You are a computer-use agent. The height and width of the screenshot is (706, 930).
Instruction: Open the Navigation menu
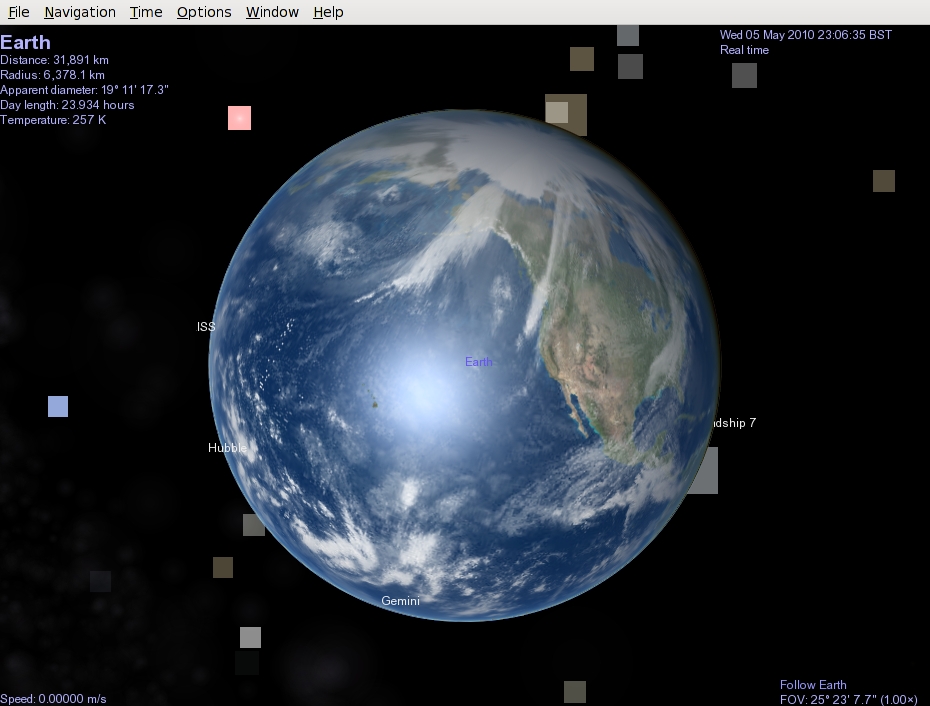[80, 12]
